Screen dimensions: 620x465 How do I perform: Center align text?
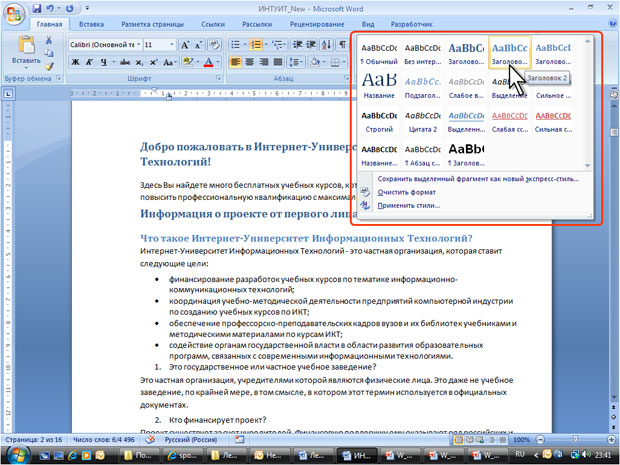click(249, 62)
